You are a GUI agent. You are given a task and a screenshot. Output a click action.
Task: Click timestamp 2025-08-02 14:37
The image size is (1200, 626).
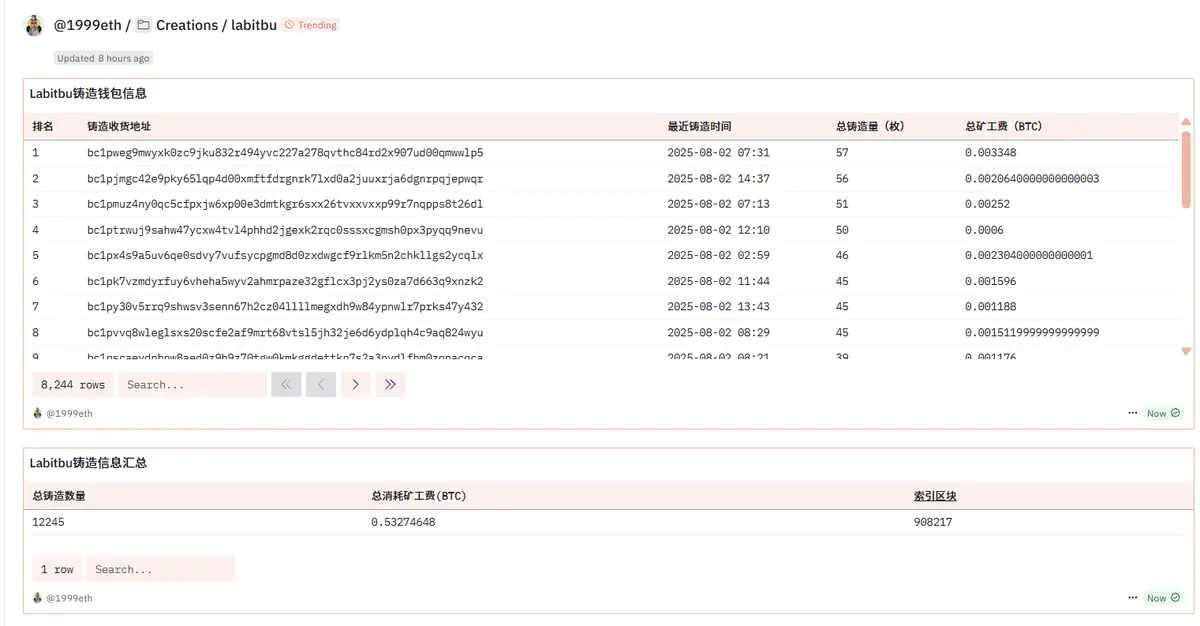coord(718,178)
